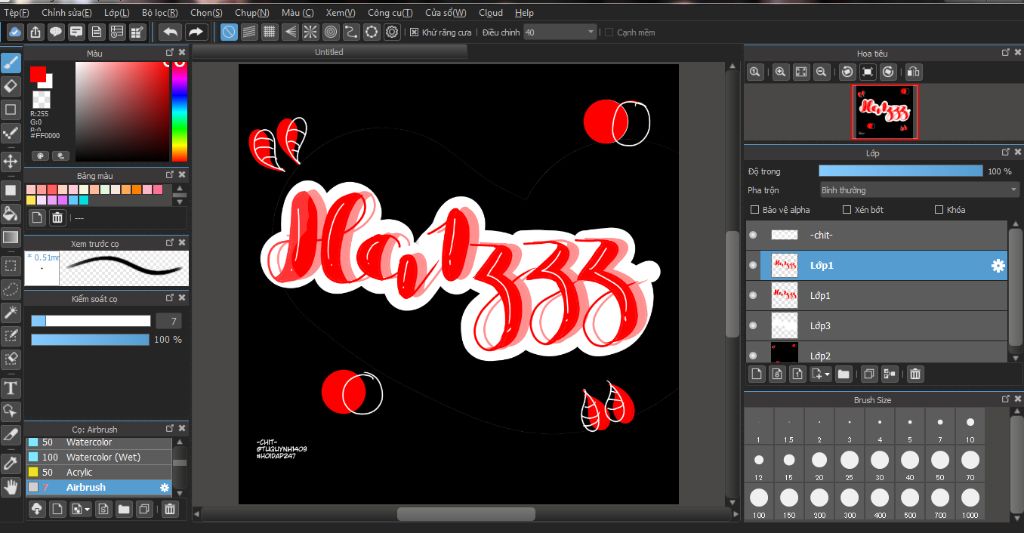The height and width of the screenshot is (533, 1024).
Task: Click brush opacity 100% slider
Action: [x=90, y=340]
